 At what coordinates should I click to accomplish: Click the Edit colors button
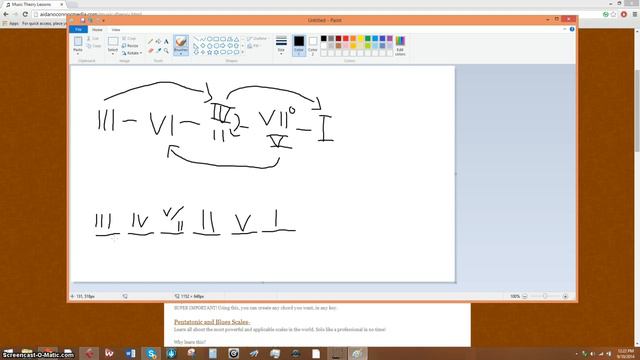[400, 46]
